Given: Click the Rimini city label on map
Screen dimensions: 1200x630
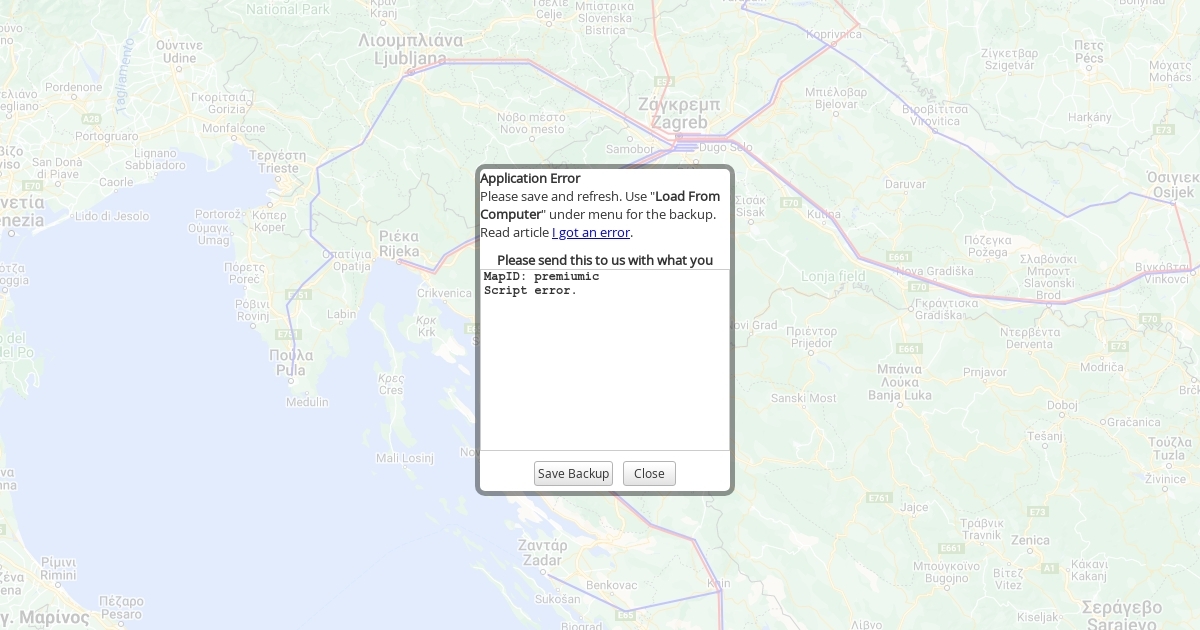Looking at the screenshot, I should click(x=58, y=568).
